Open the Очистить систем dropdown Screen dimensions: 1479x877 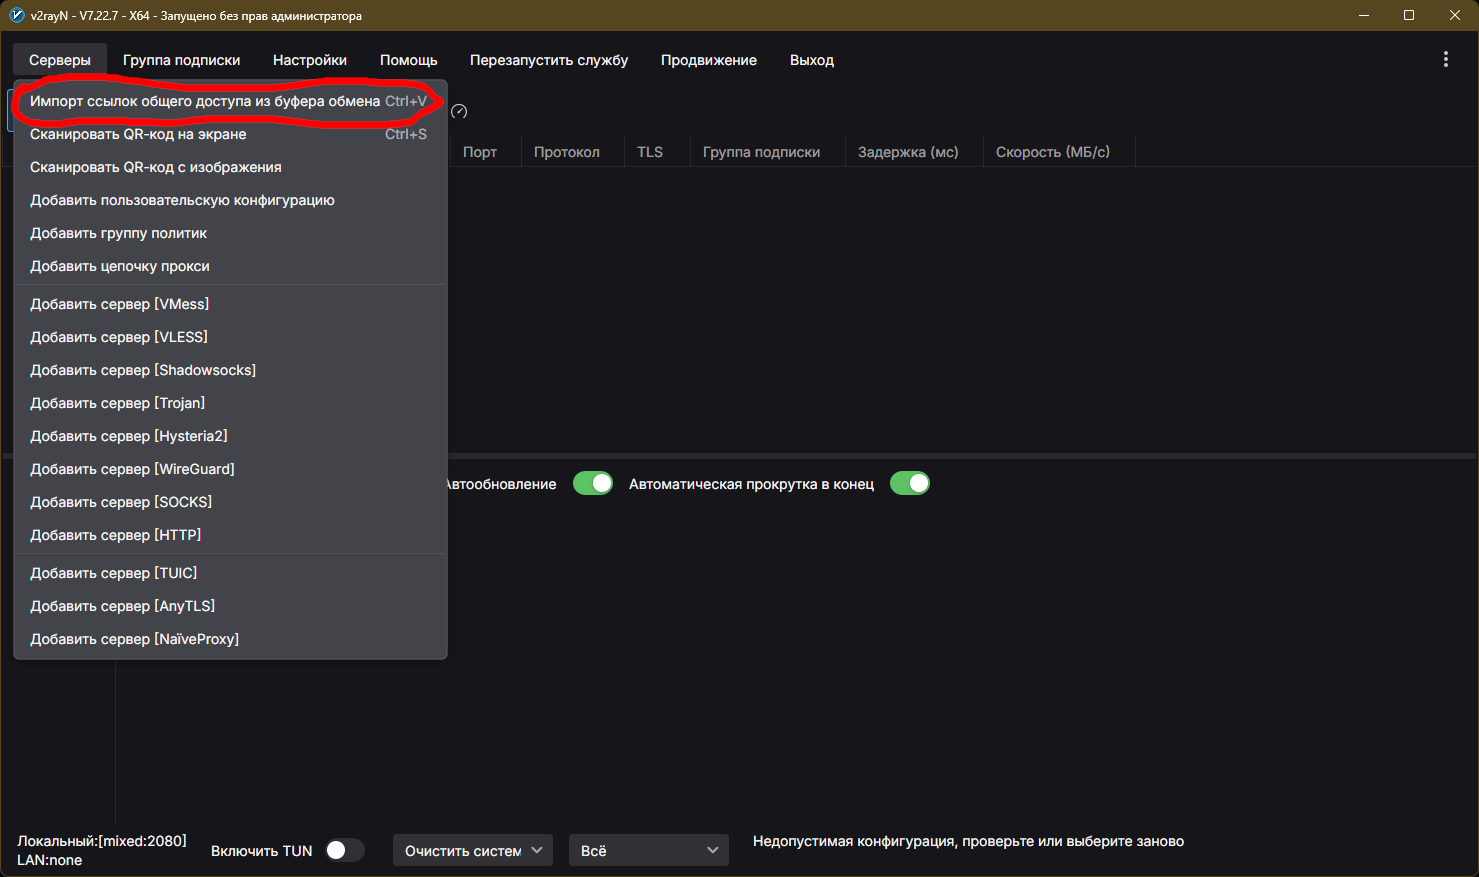(473, 850)
